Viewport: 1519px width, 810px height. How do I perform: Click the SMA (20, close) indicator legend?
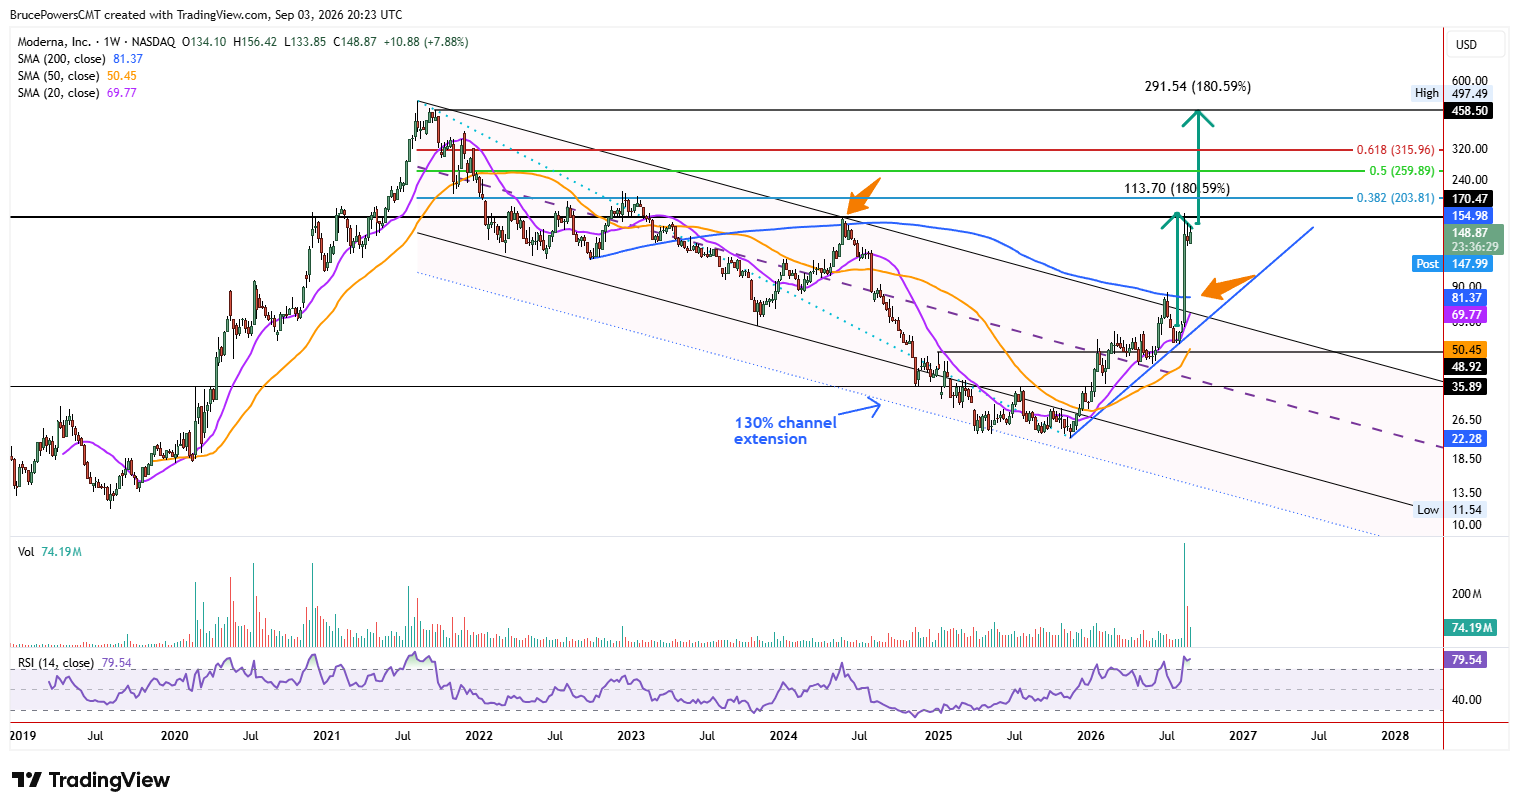click(76, 93)
